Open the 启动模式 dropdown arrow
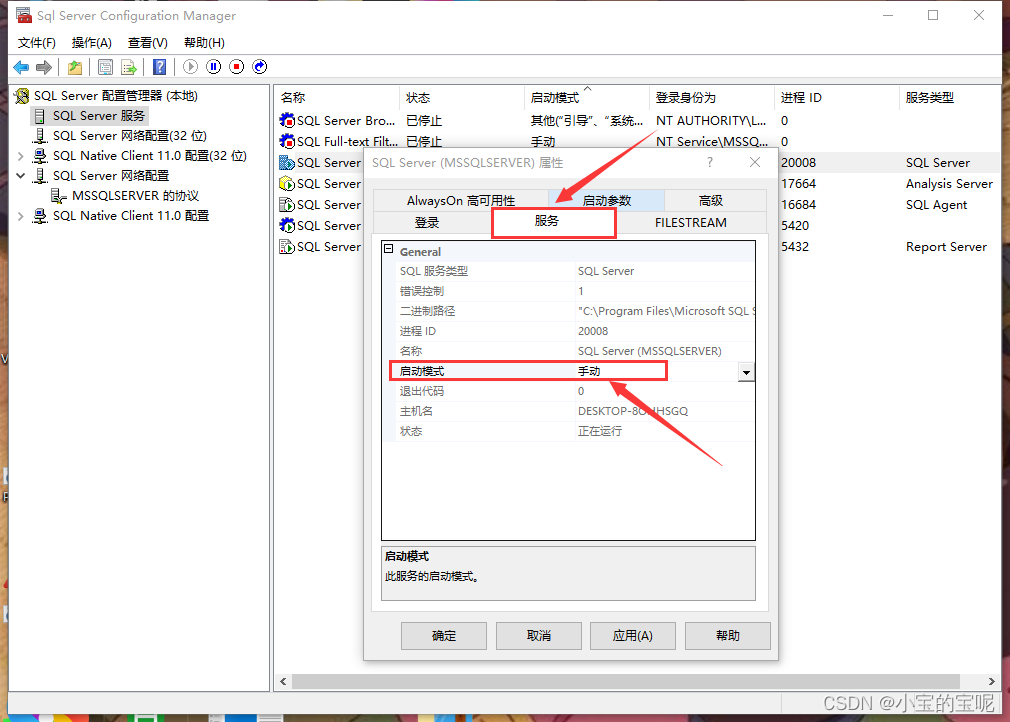This screenshot has width=1010, height=722. pyautogui.click(x=746, y=372)
